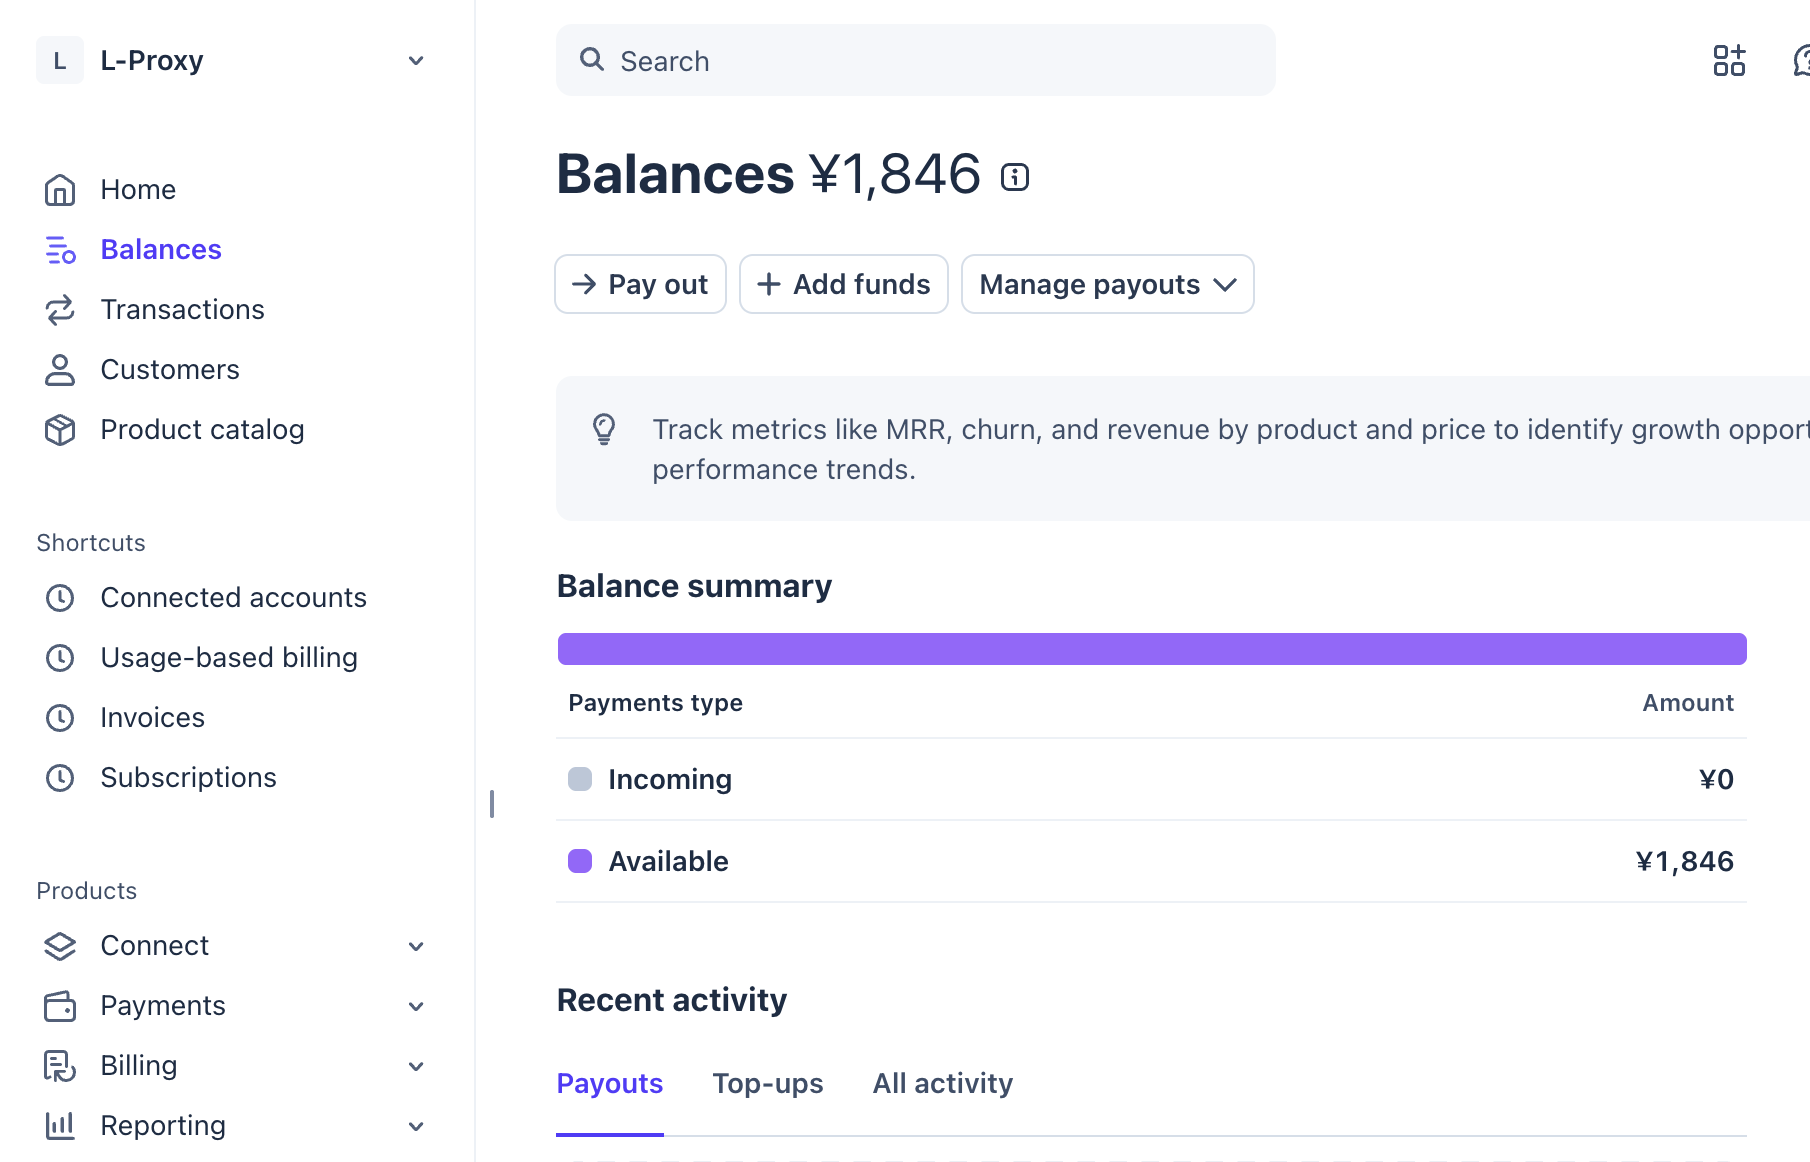Open the Manage payouts dropdown
Viewport: 1810px width, 1162px height.
click(1108, 284)
